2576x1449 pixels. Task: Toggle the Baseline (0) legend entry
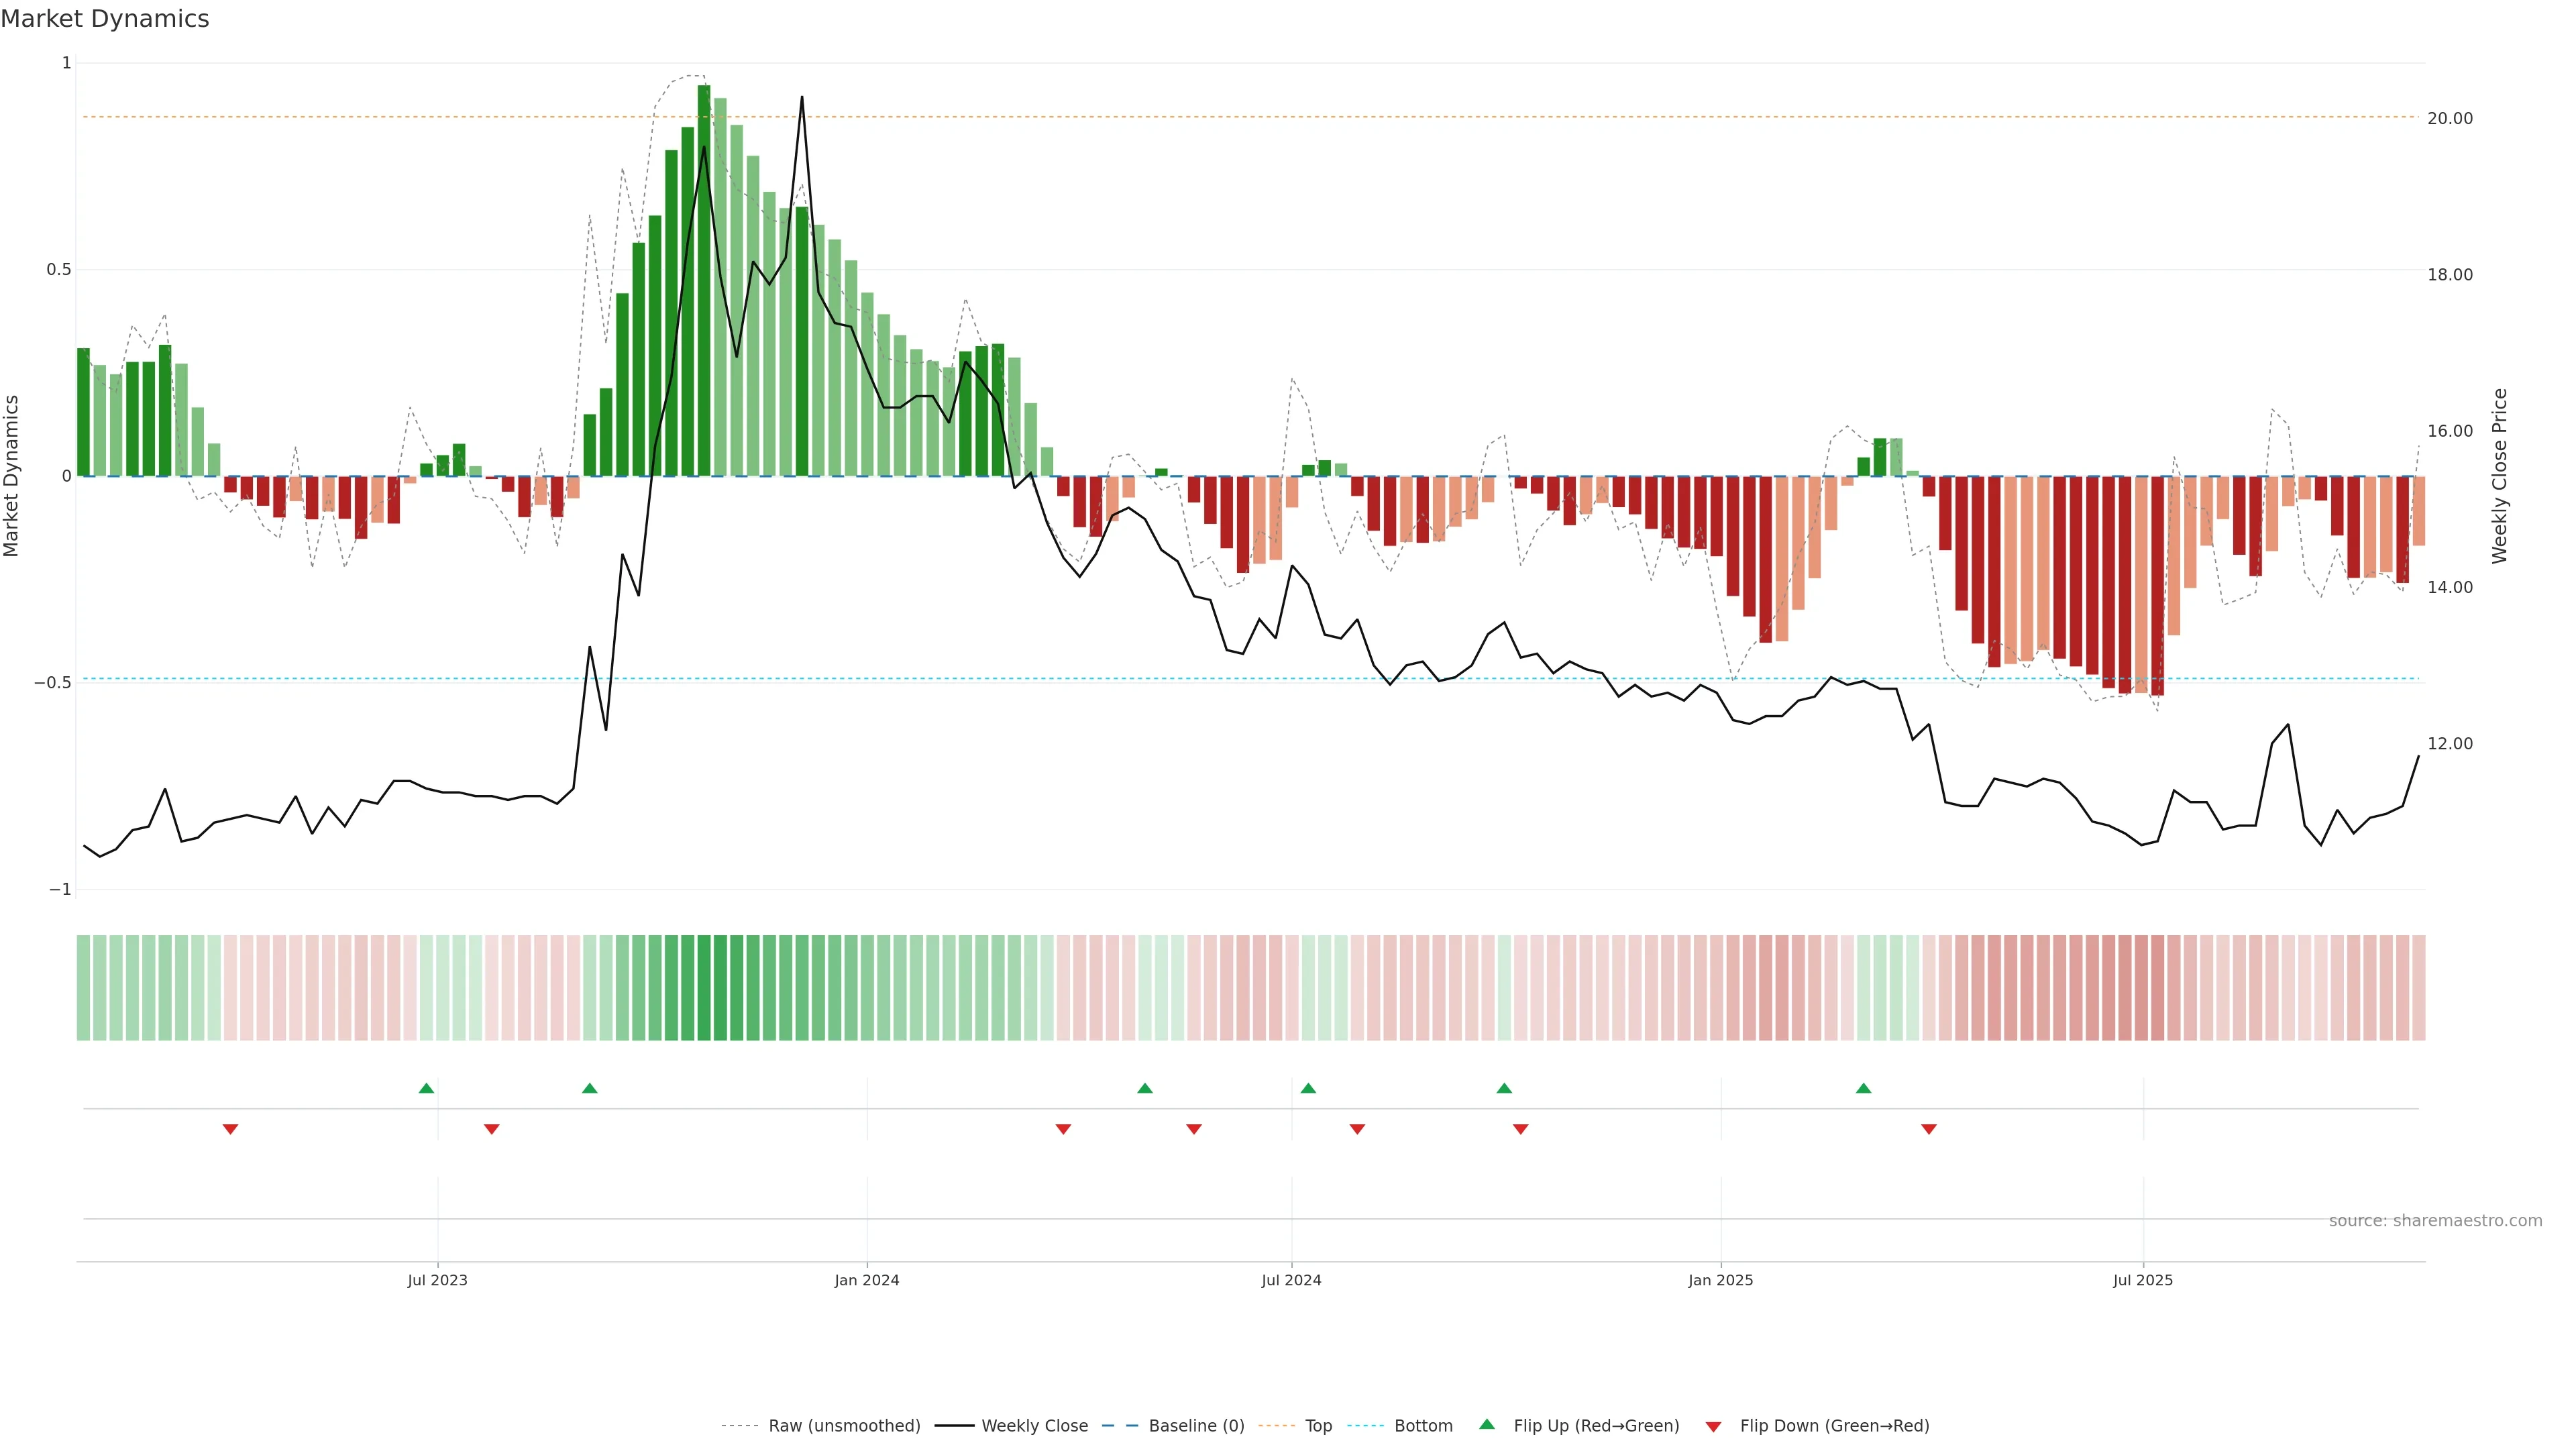[1196, 1426]
